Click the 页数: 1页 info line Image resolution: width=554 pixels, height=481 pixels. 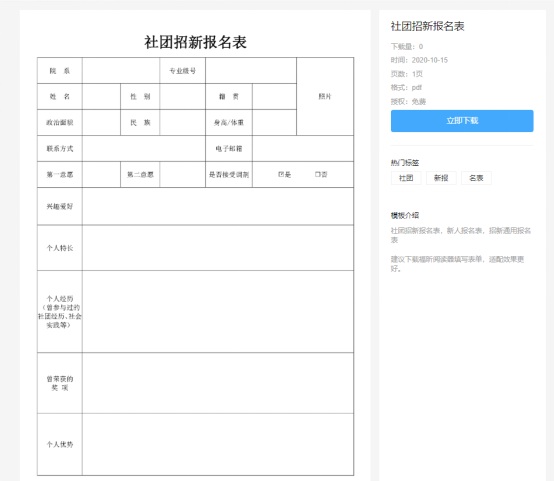[407, 74]
